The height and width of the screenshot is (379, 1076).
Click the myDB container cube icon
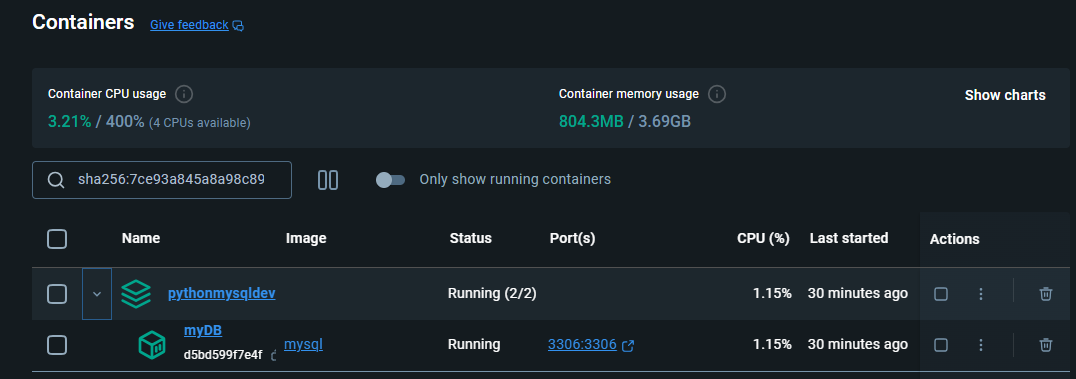[x=152, y=345]
